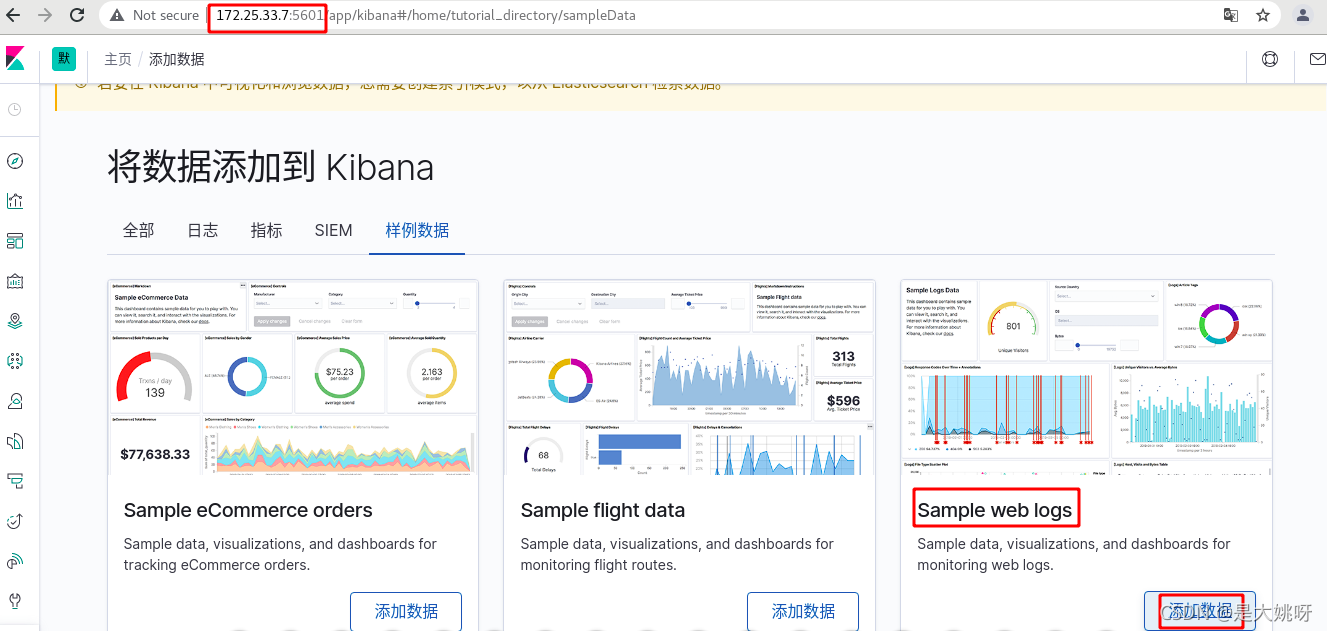Open Visualize chart icon in sidebar
The image size is (1327, 631).
click(15, 201)
